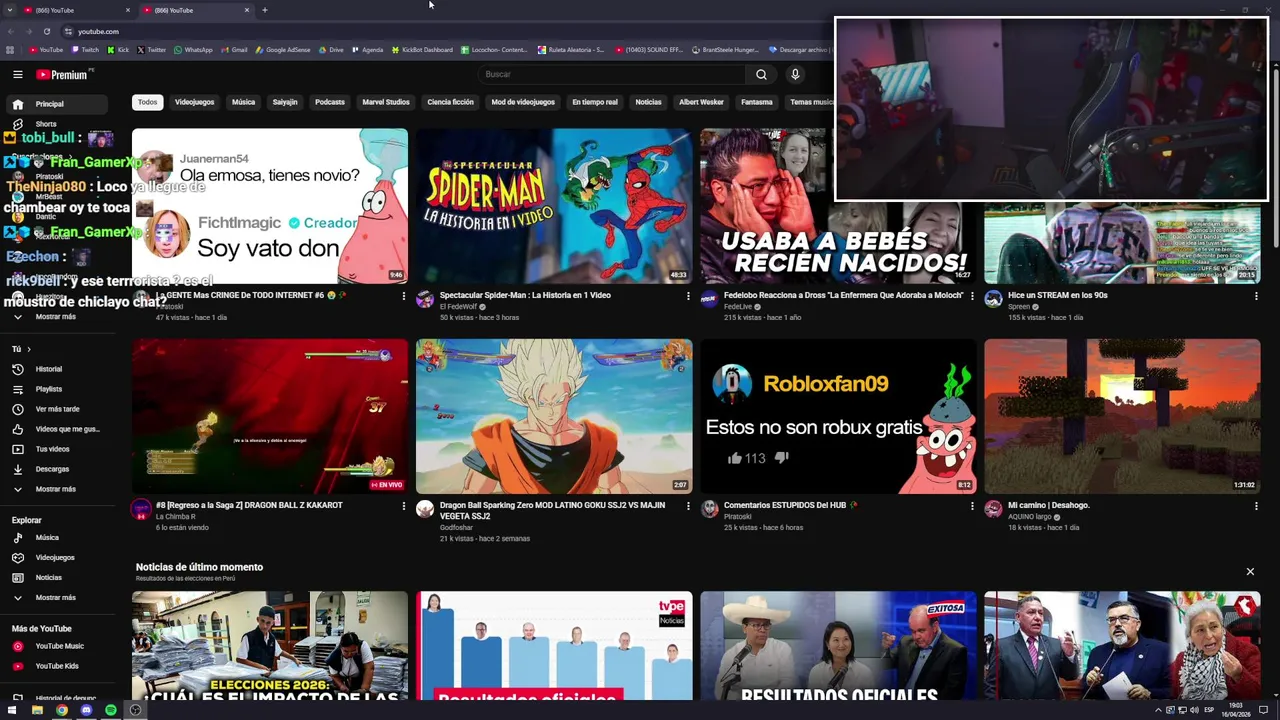
Task: Open the WhatsApp bookmark
Action: pos(193,49)
